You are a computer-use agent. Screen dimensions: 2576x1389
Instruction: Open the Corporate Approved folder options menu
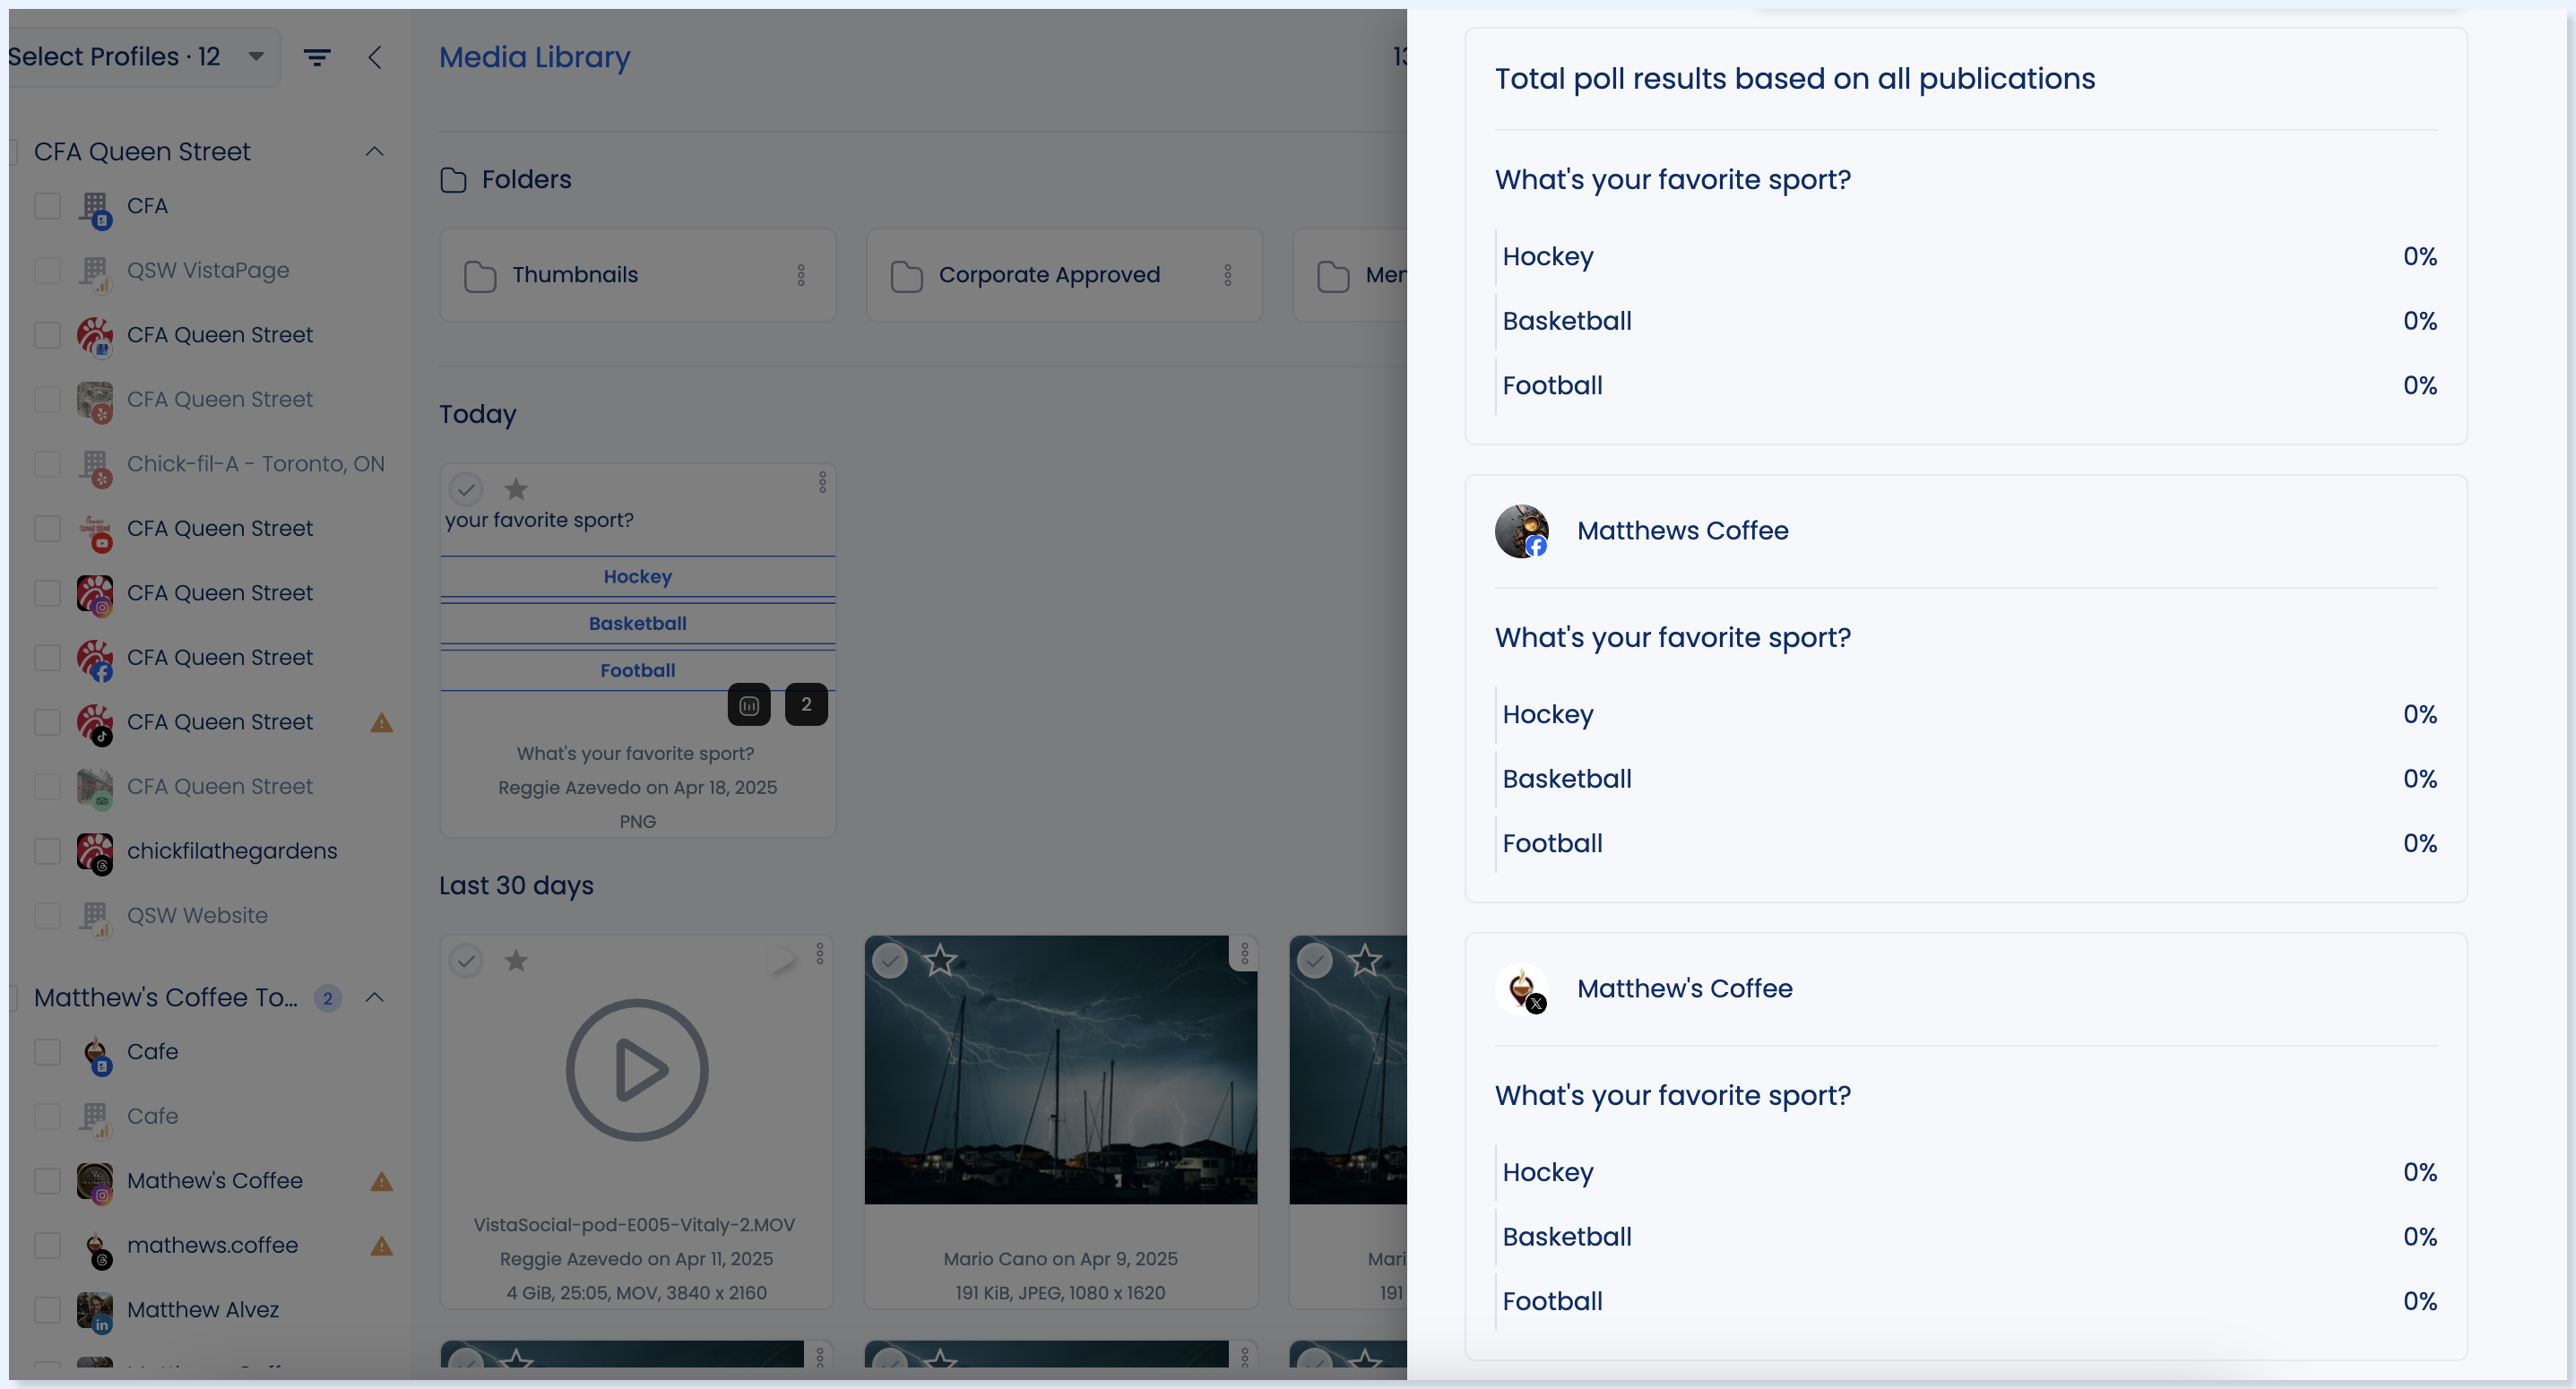click(x=1228, y=275)
